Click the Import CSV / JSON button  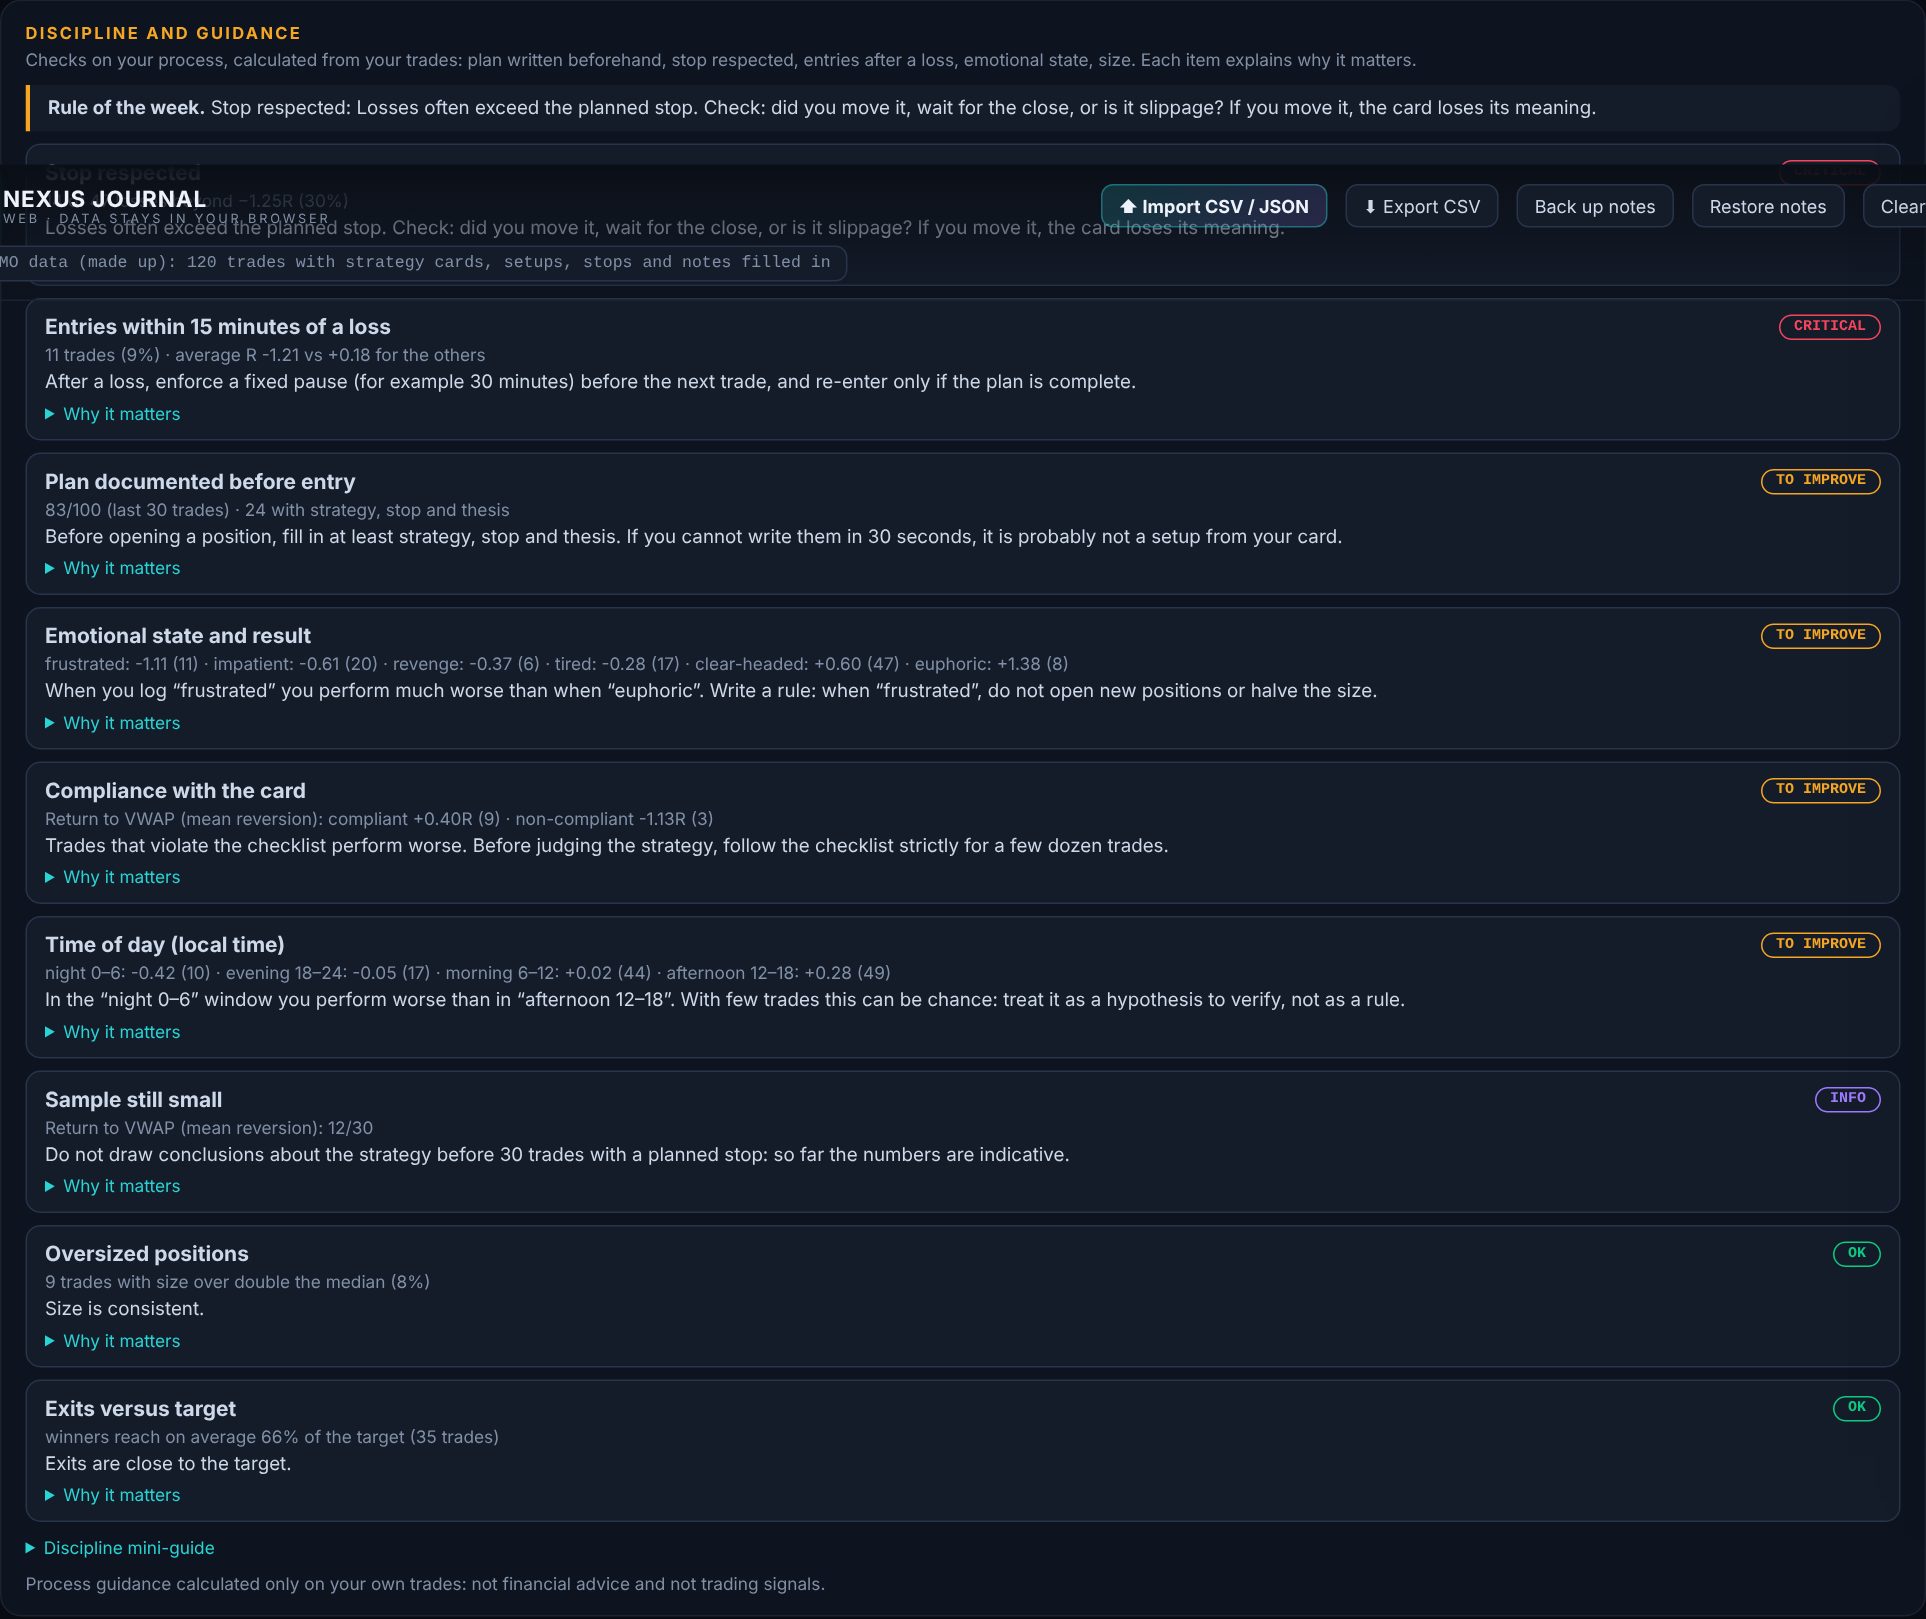click(x=1214, y=206)
